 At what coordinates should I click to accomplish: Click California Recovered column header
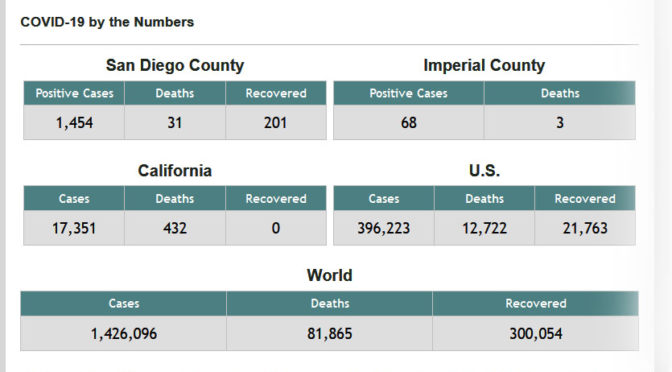[x=276, y=198]
